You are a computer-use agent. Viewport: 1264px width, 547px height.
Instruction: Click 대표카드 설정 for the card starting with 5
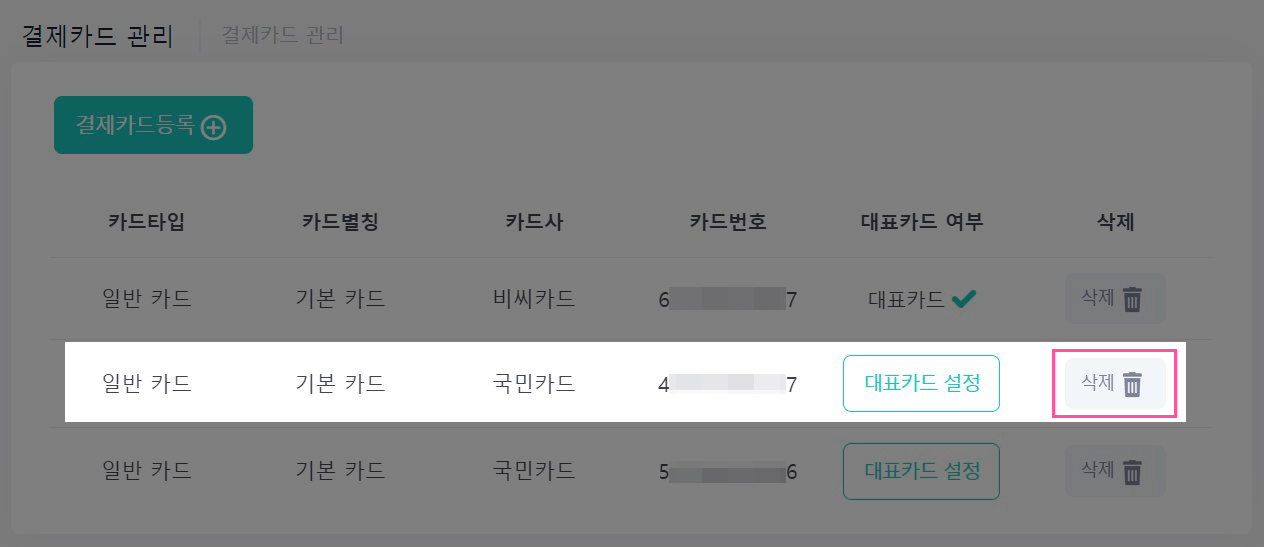click(921, 471)
